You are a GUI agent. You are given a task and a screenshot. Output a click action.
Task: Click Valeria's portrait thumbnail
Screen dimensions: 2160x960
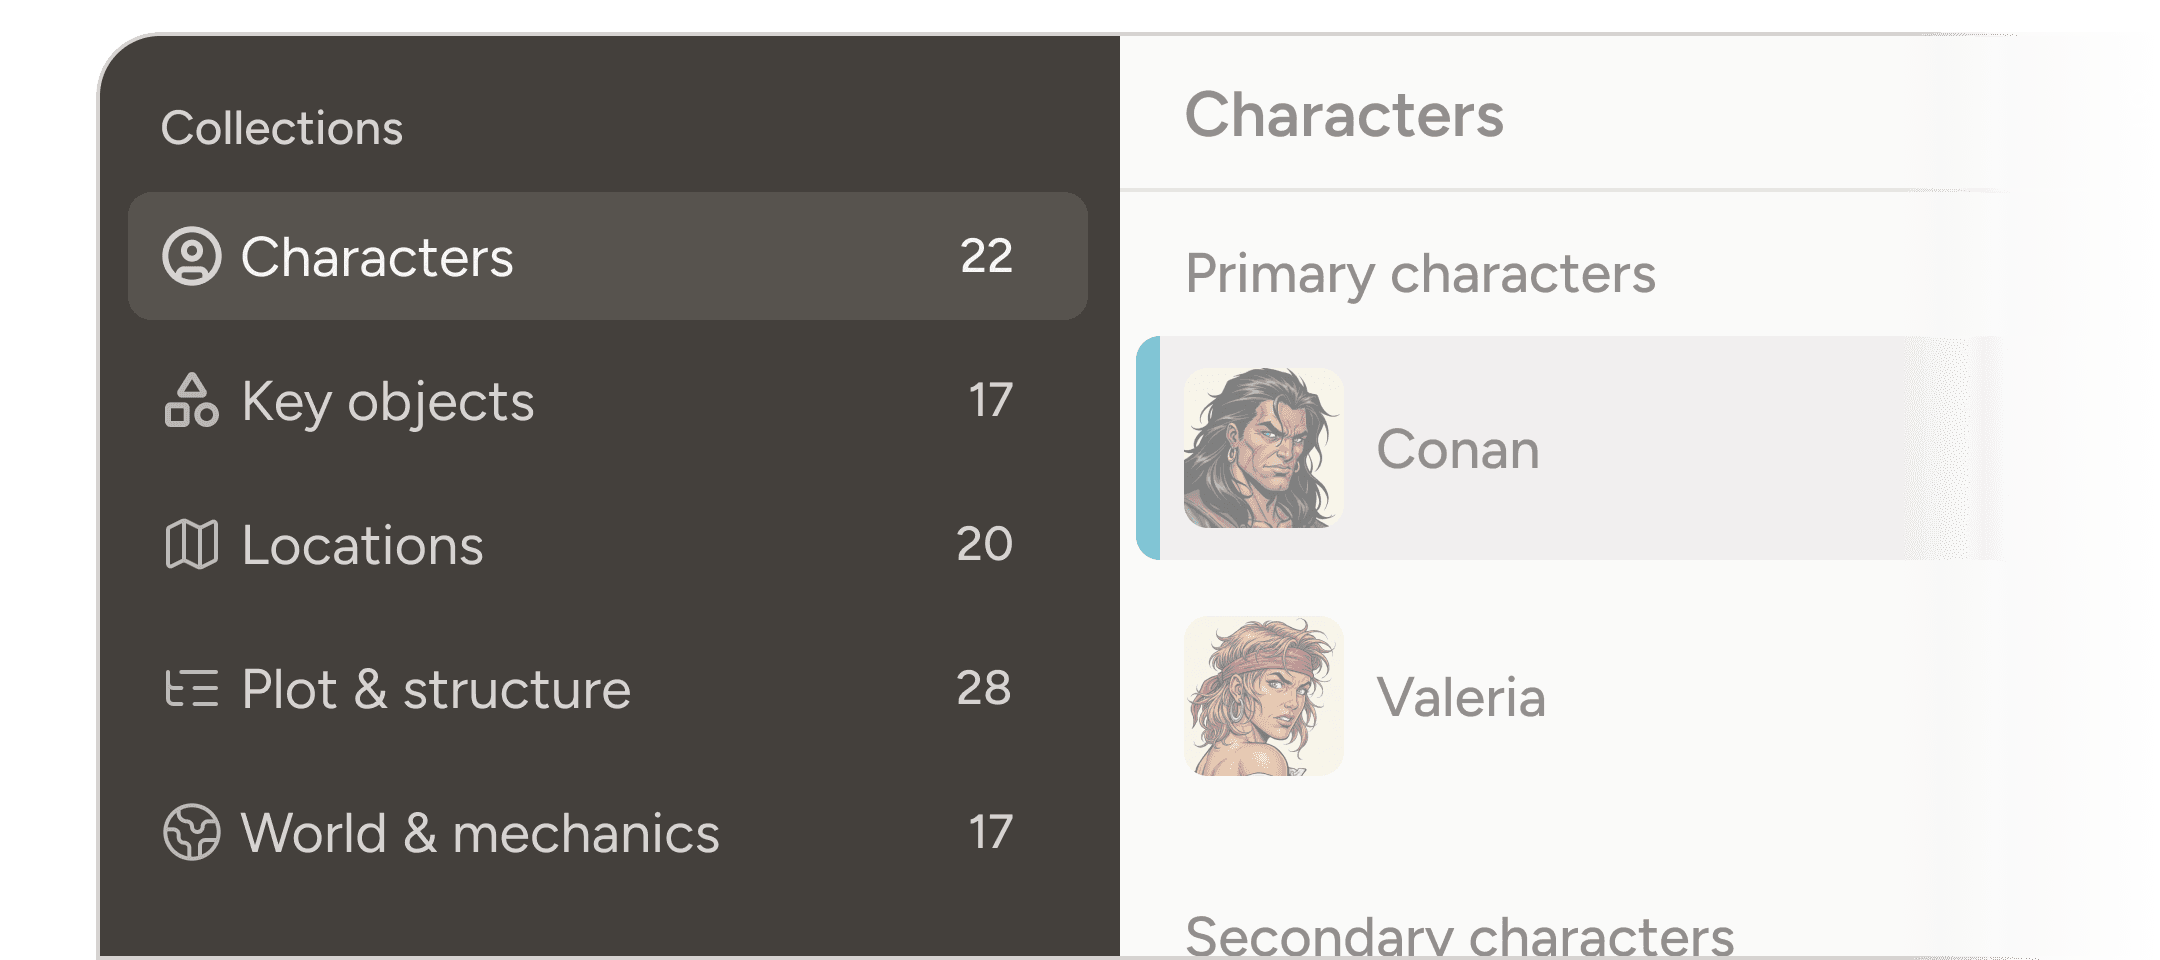pos(1264,698)
